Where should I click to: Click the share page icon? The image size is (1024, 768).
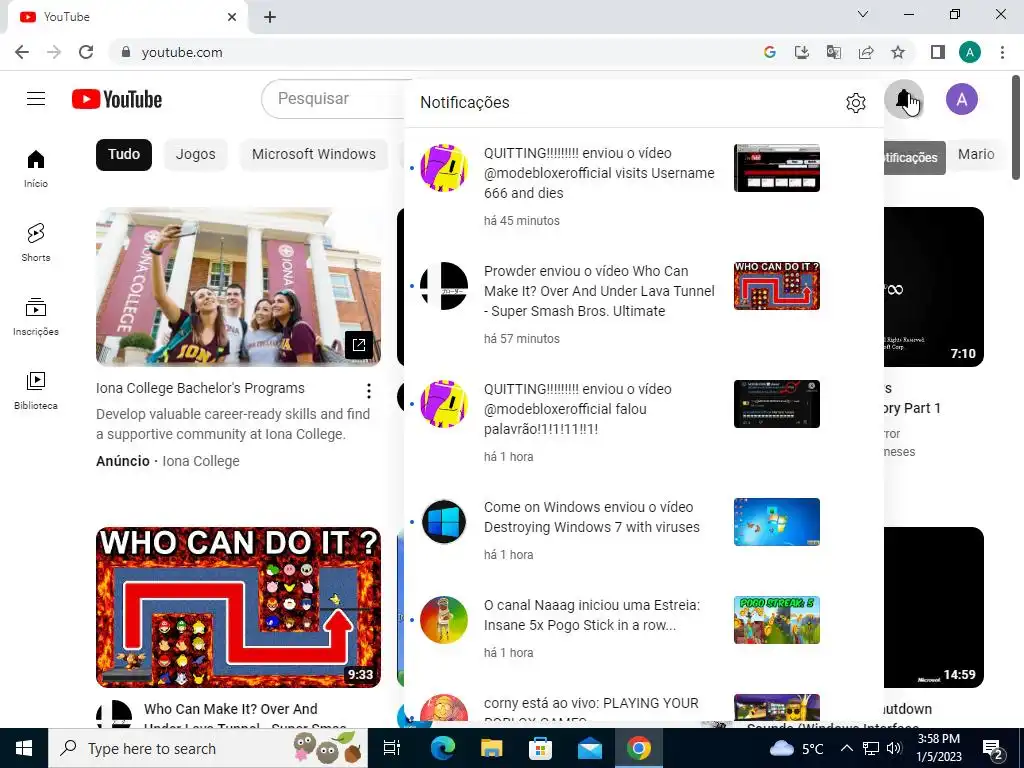(866, 52)
